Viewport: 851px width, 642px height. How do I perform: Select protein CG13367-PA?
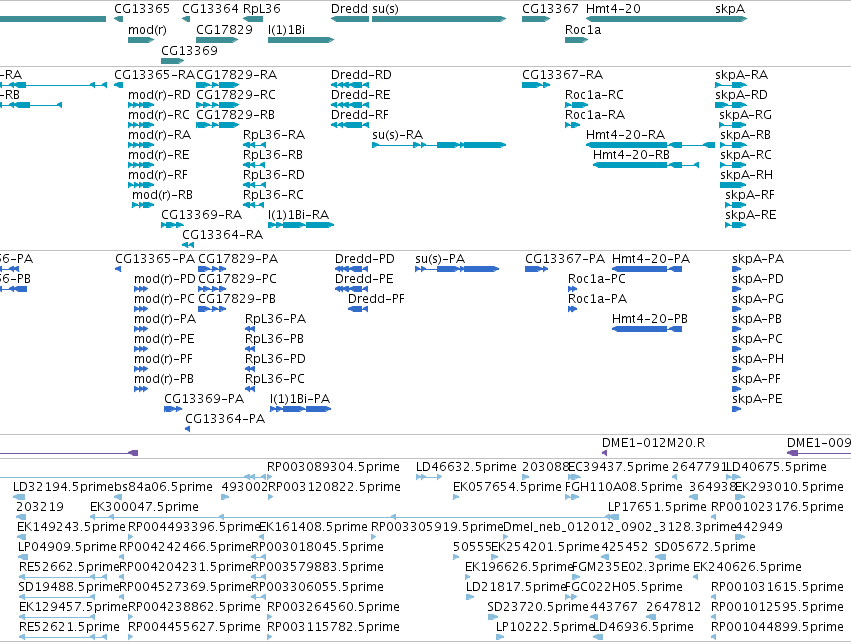pyautogui.click(x=565, y=259)
